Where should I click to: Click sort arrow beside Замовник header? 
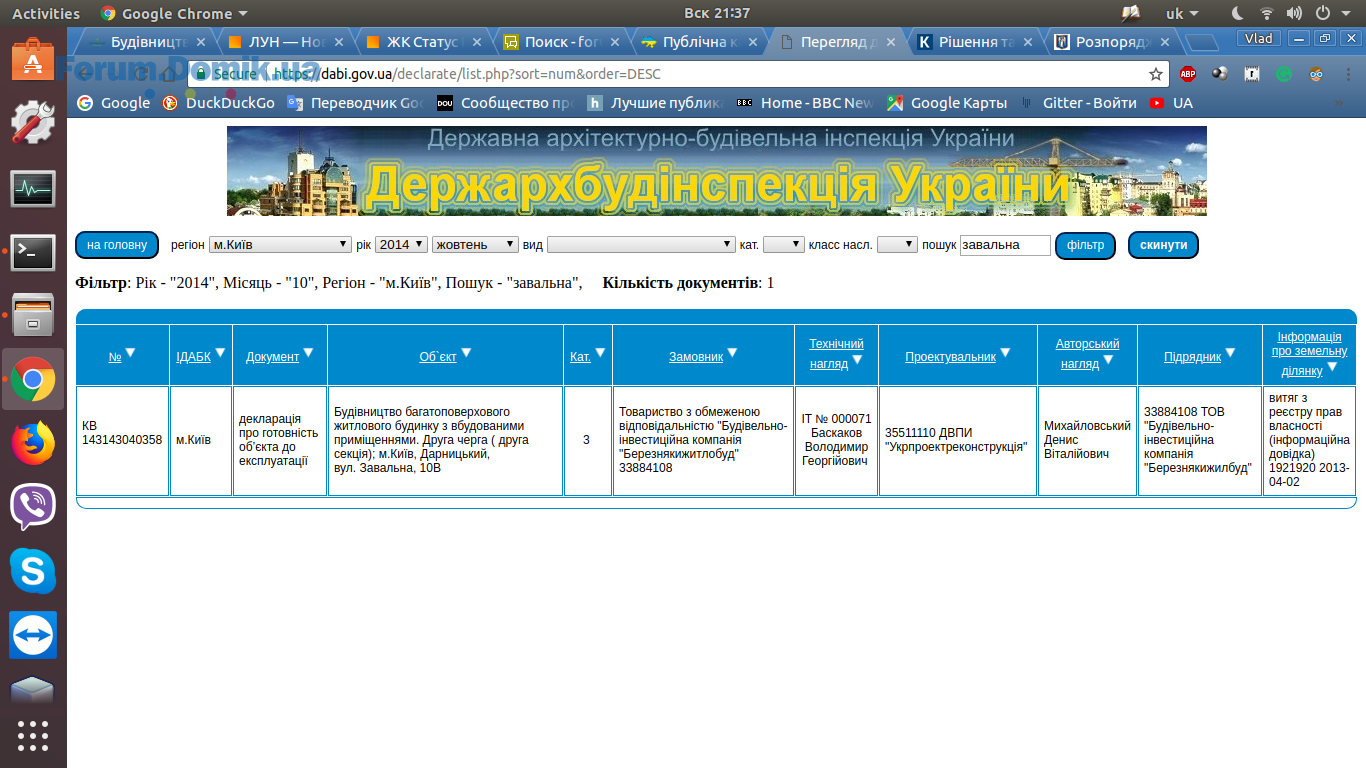click(x=732, y=353)
